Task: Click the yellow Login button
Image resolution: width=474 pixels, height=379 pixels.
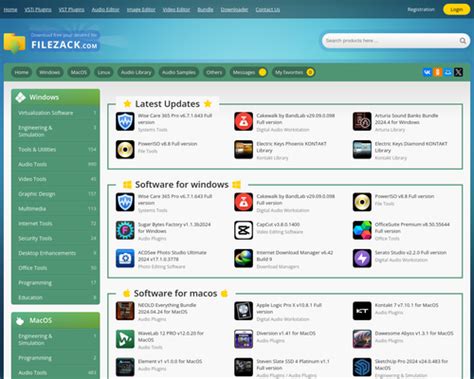Action: coord(456,9)
